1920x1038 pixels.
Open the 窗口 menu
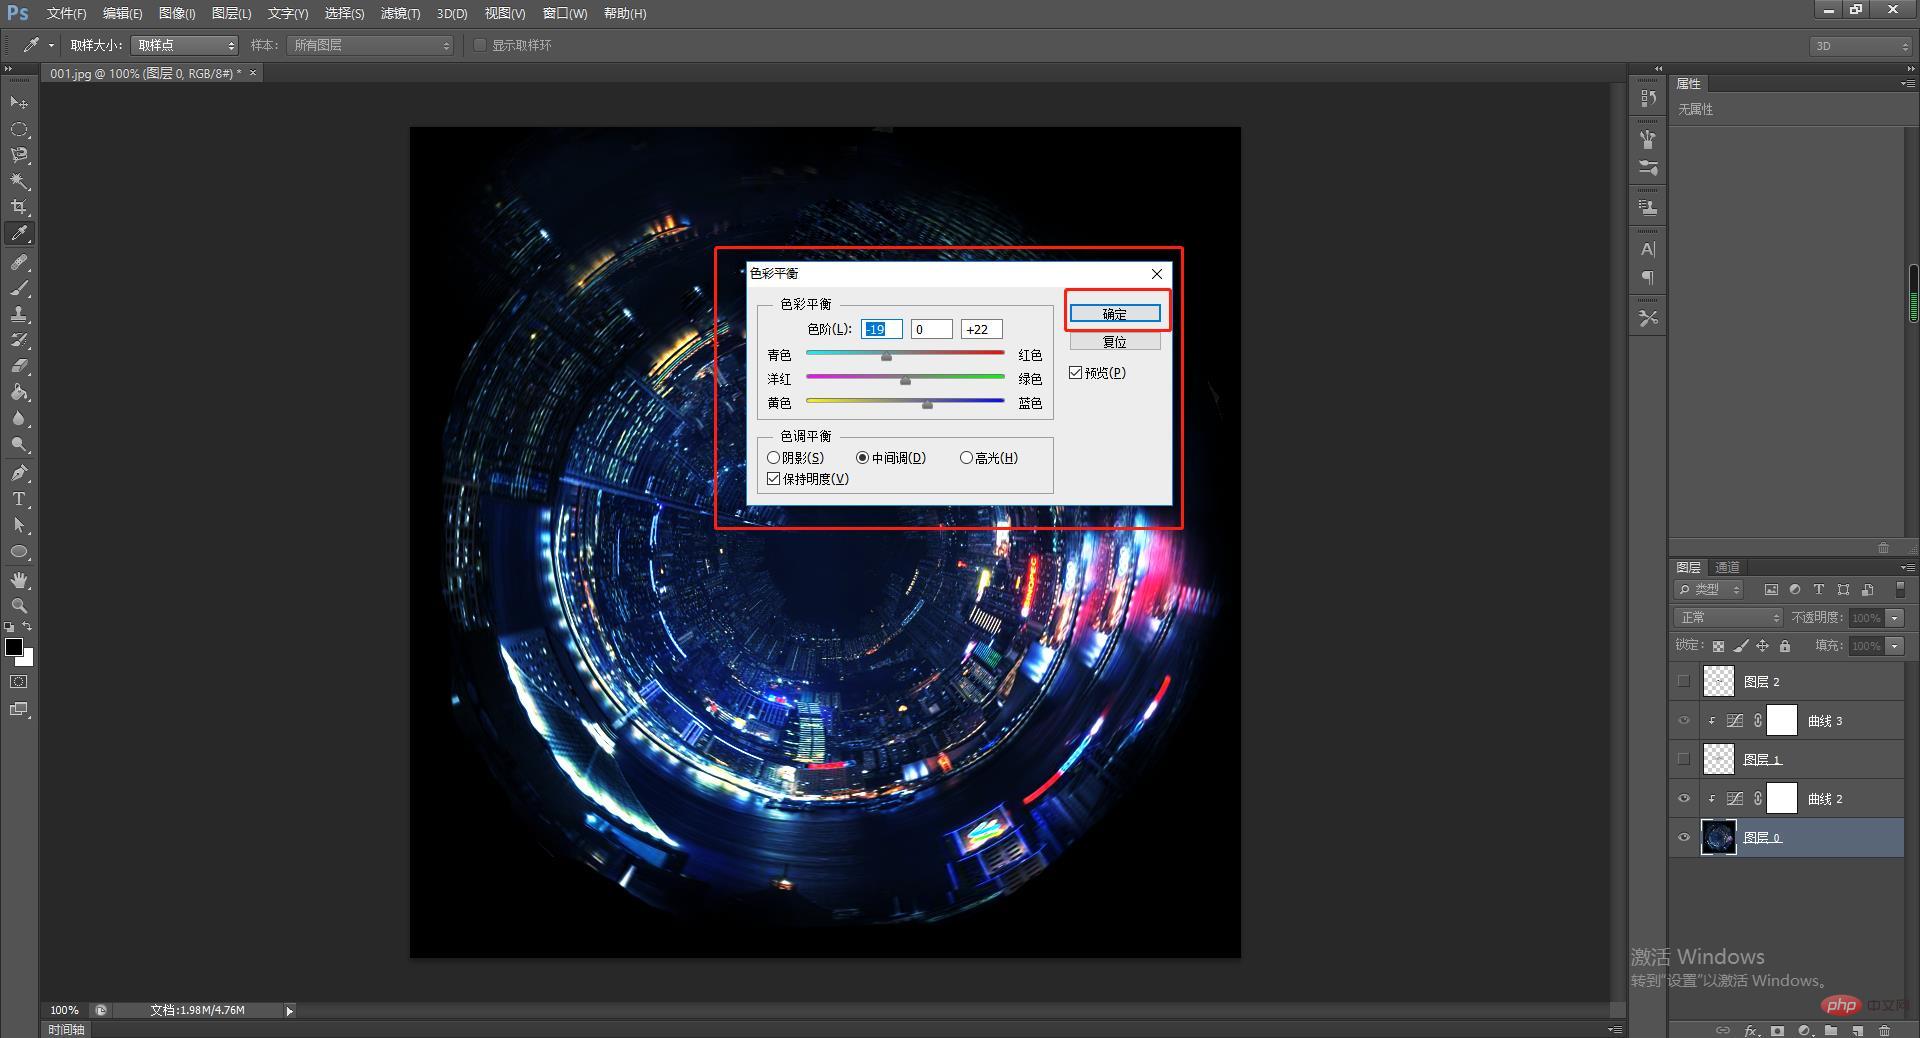pos(565,13)
